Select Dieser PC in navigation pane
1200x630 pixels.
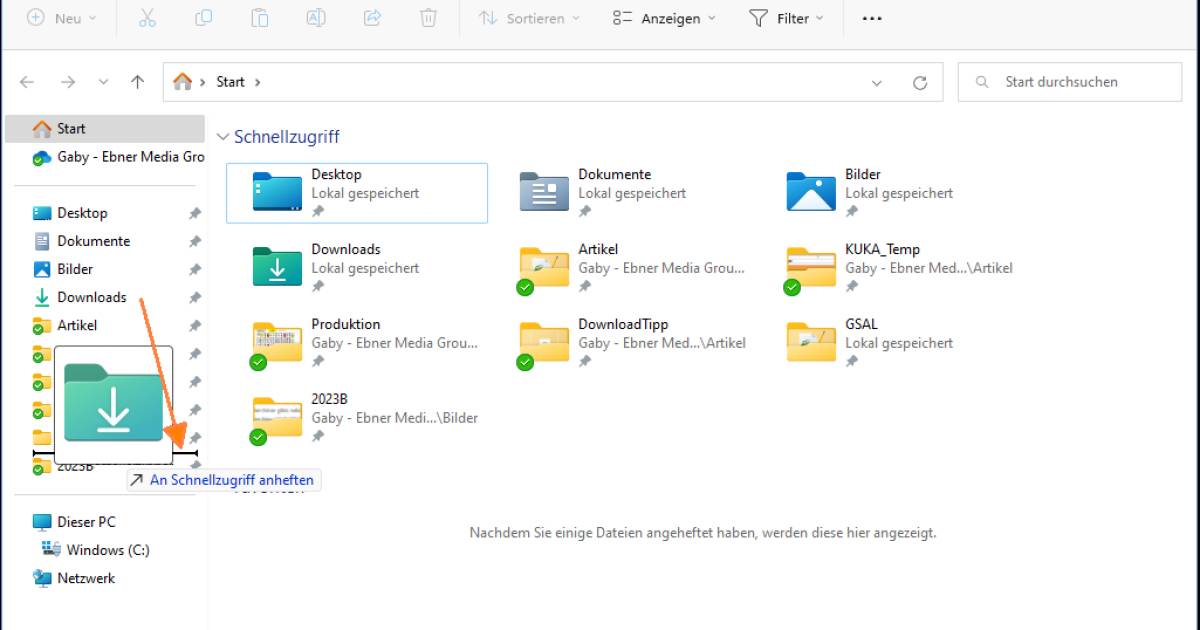86,522
